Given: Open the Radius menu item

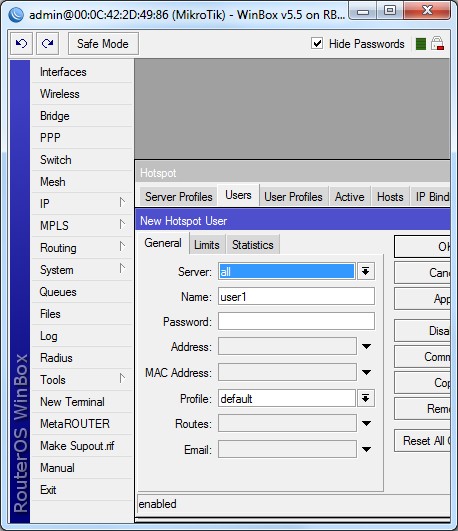Looking at the screenshot, I should (82, 358).
